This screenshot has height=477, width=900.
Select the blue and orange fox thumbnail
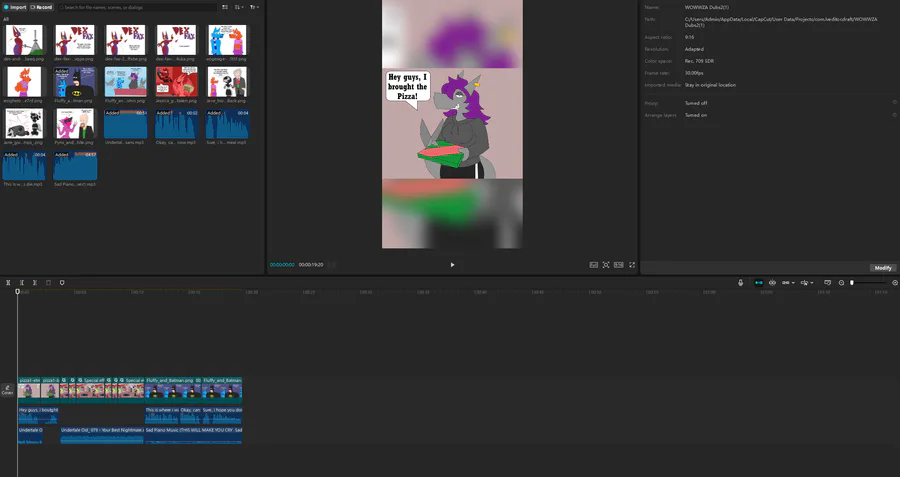coord(227,40)
